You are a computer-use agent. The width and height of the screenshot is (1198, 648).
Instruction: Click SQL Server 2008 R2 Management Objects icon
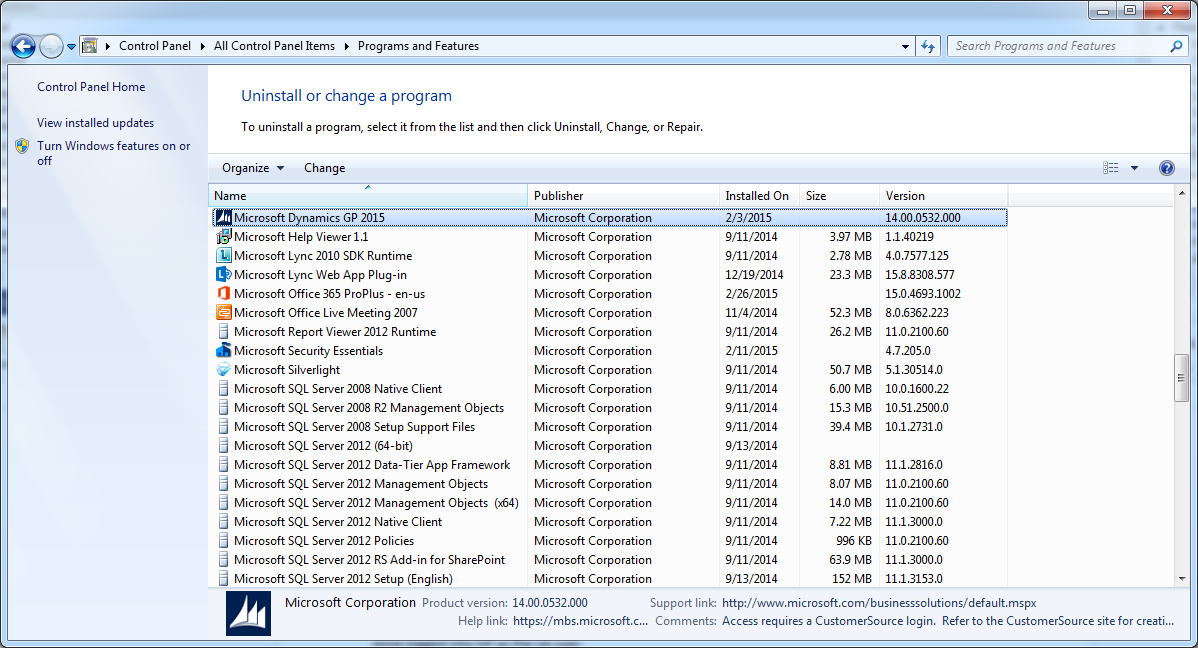(x=223, y=408)
